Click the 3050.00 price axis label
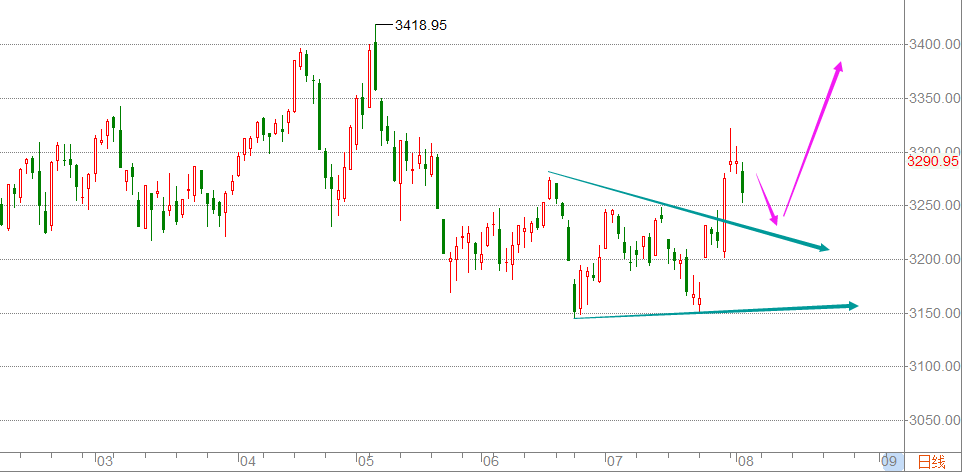Screen dimensions: 962x472 click(x=933, y=420)
